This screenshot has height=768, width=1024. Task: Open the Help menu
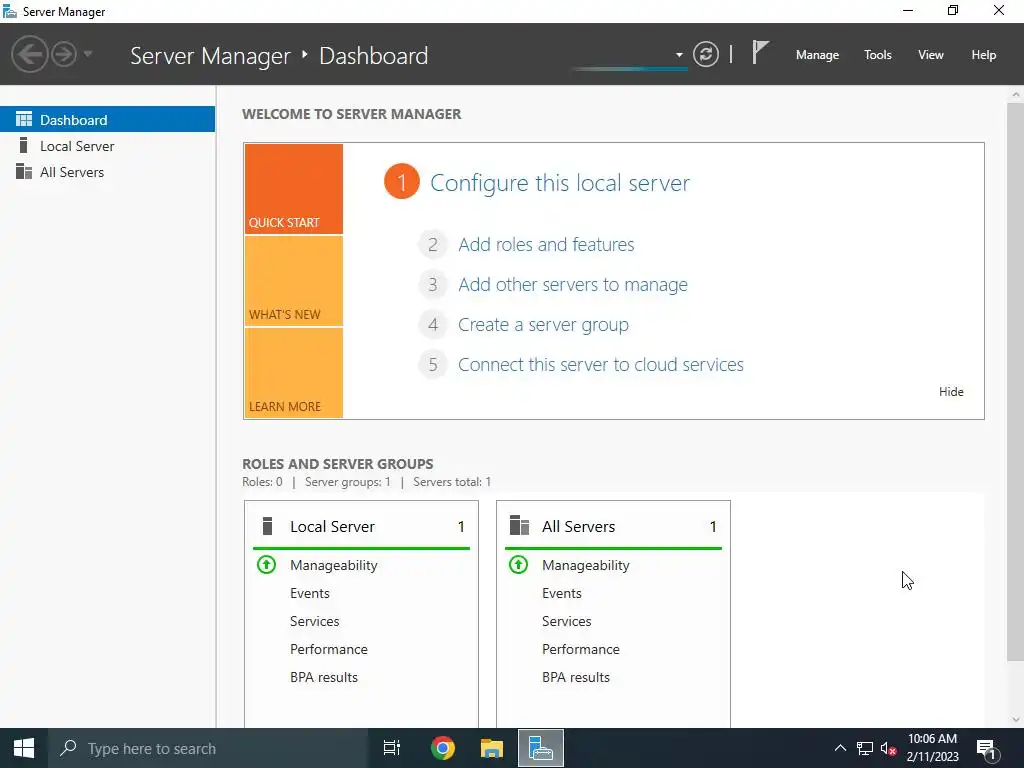pyautogui.click(x=984, y=55)
